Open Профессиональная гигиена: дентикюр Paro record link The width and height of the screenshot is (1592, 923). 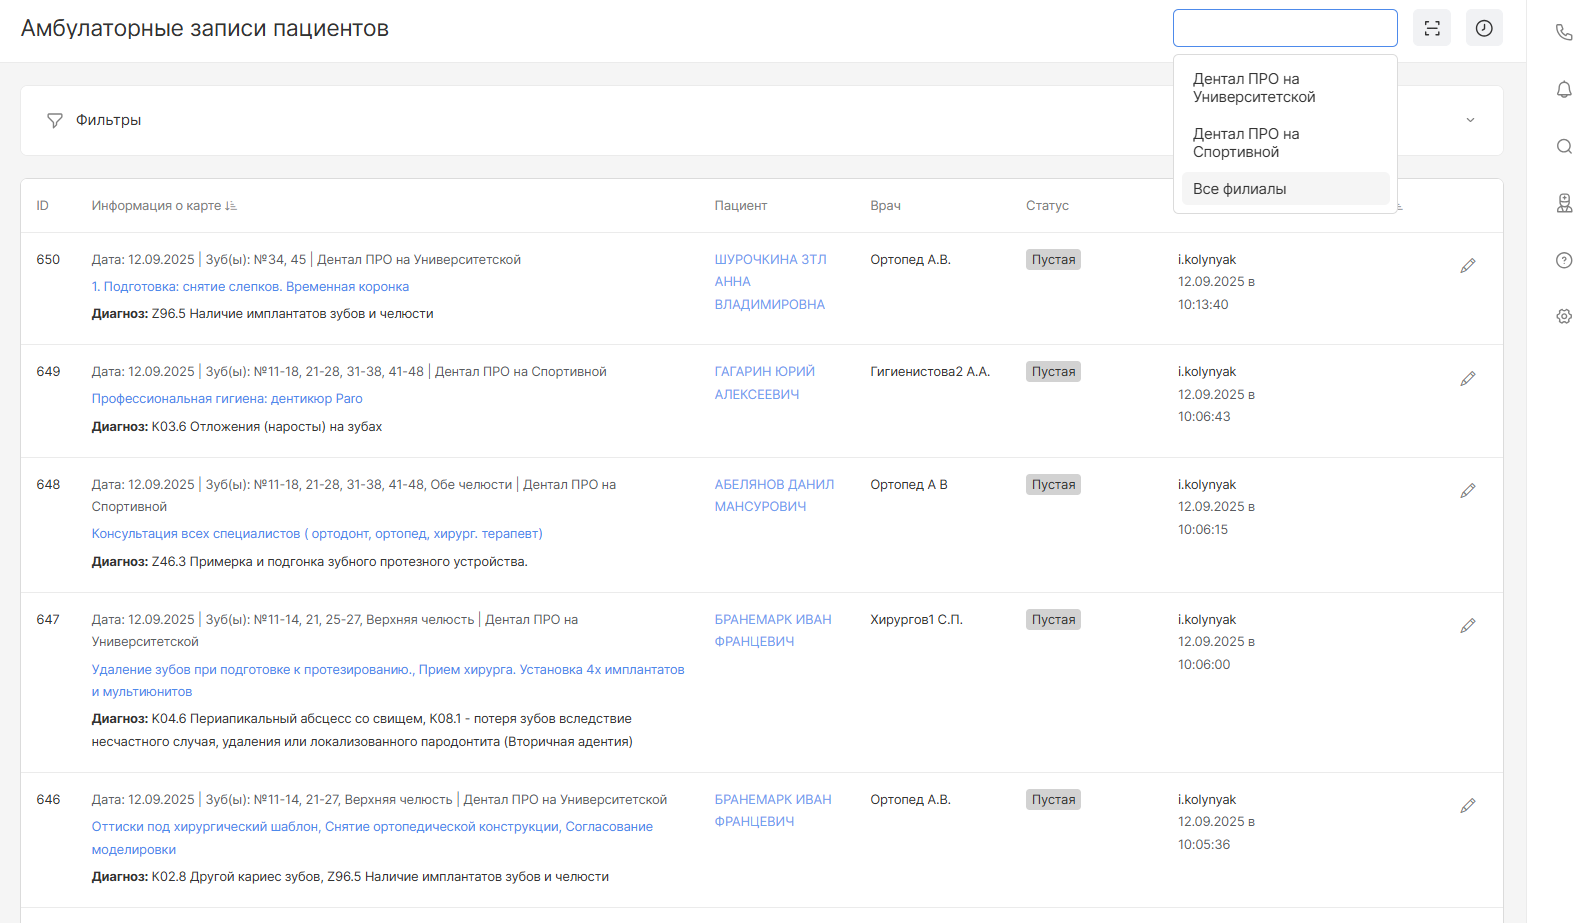[227, 399]
